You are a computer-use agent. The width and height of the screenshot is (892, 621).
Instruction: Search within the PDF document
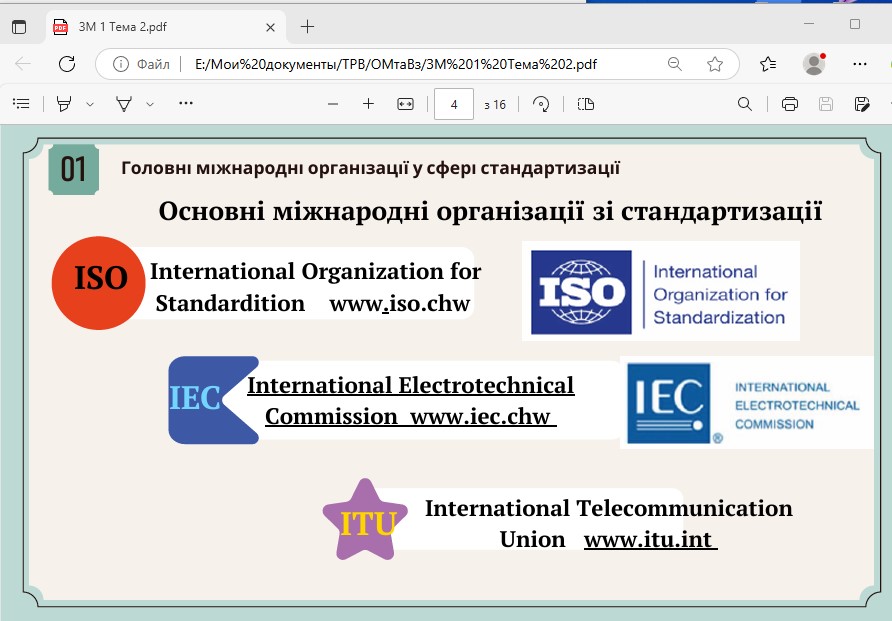[x=745, y=104]
